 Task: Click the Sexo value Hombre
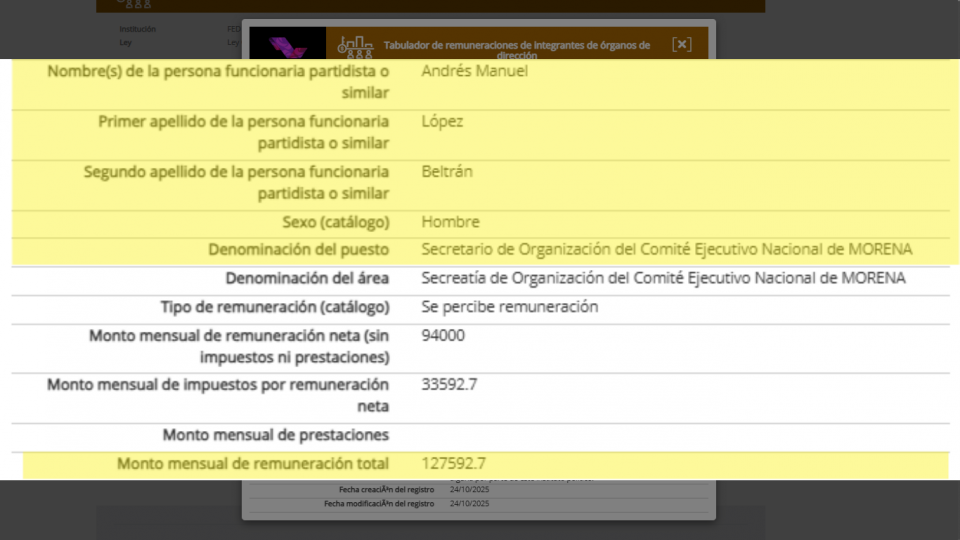[450, 222]
